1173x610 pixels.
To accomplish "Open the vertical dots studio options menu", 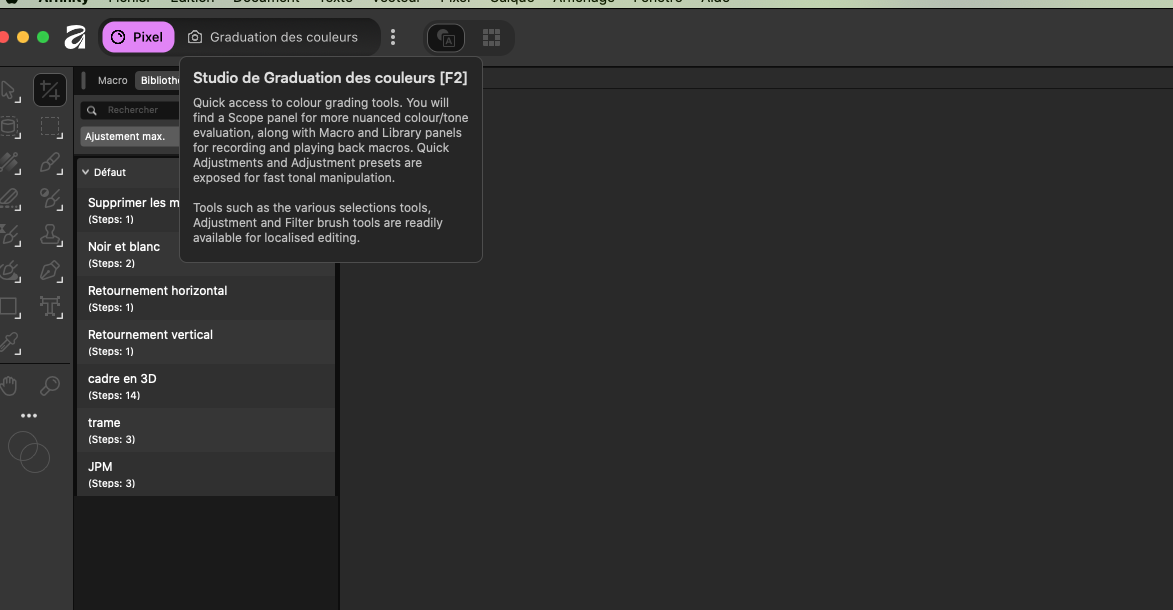I will coord(393,37).
